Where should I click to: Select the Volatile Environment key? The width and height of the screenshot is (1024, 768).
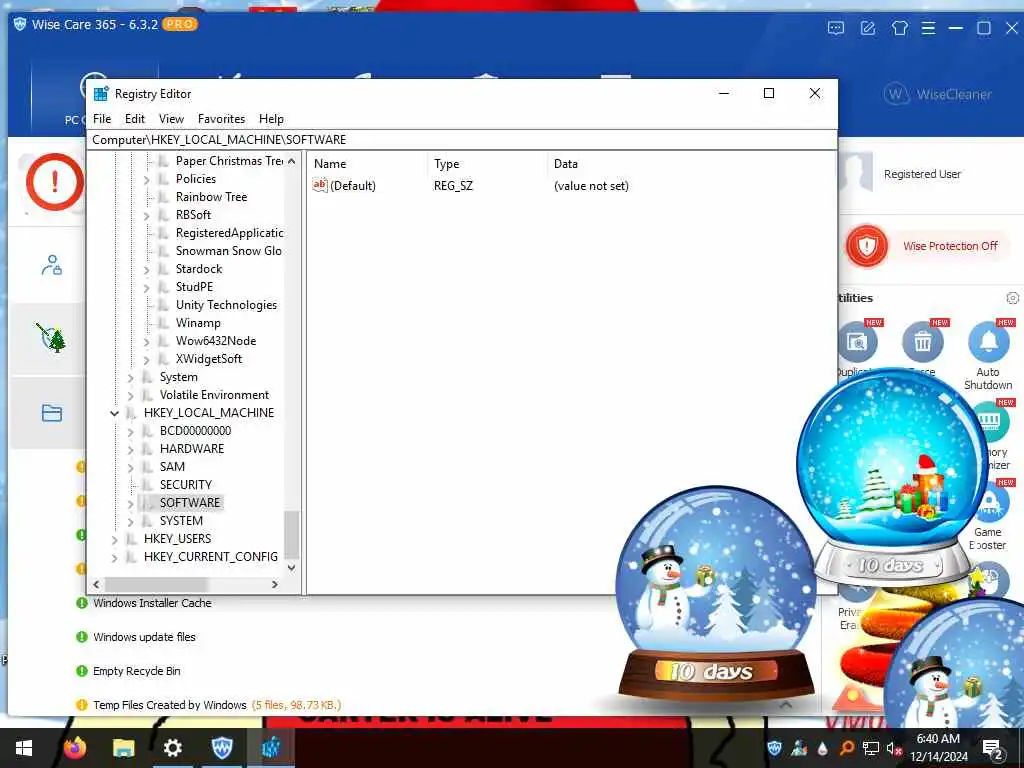[x=214, y=394]
